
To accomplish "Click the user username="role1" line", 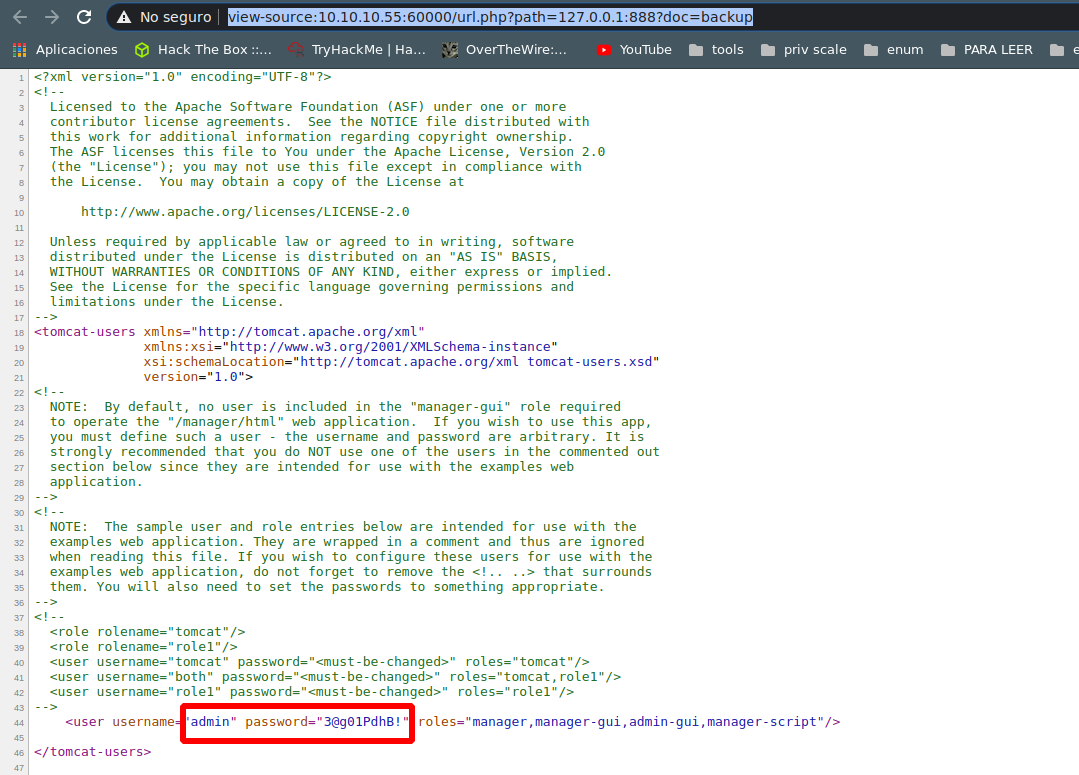I will (312, 692).
